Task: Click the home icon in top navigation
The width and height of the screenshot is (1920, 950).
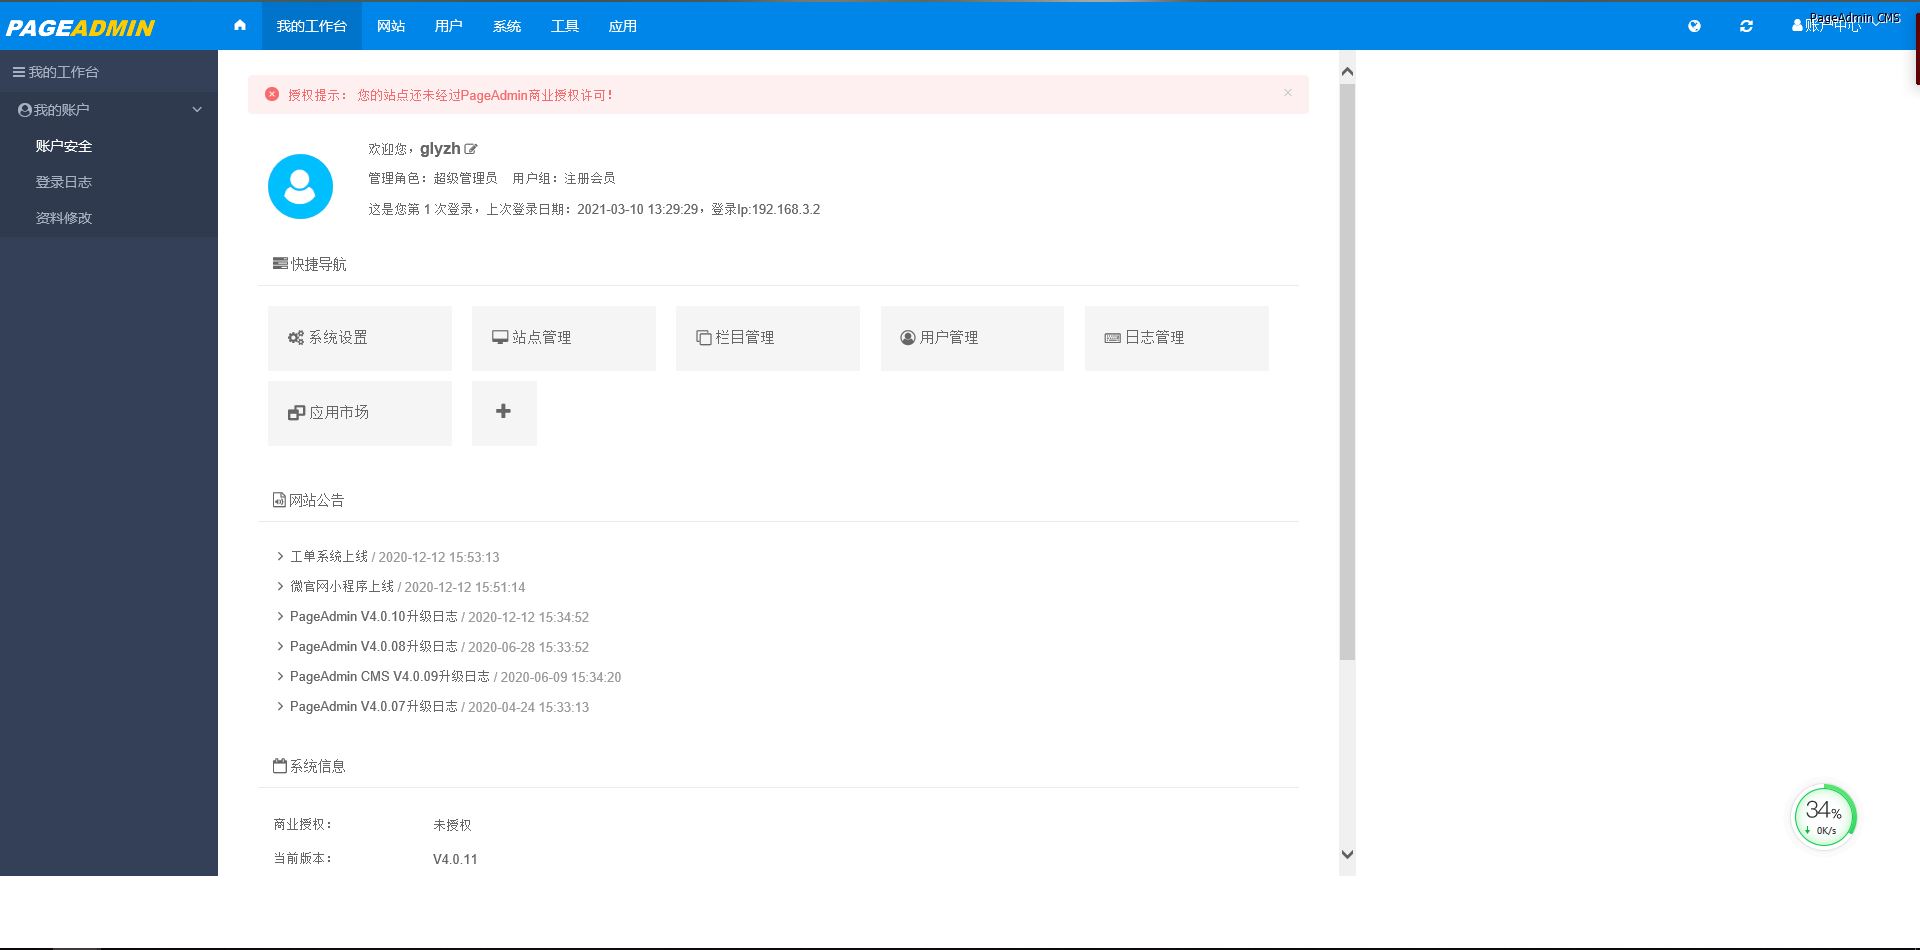Action: 240,26
